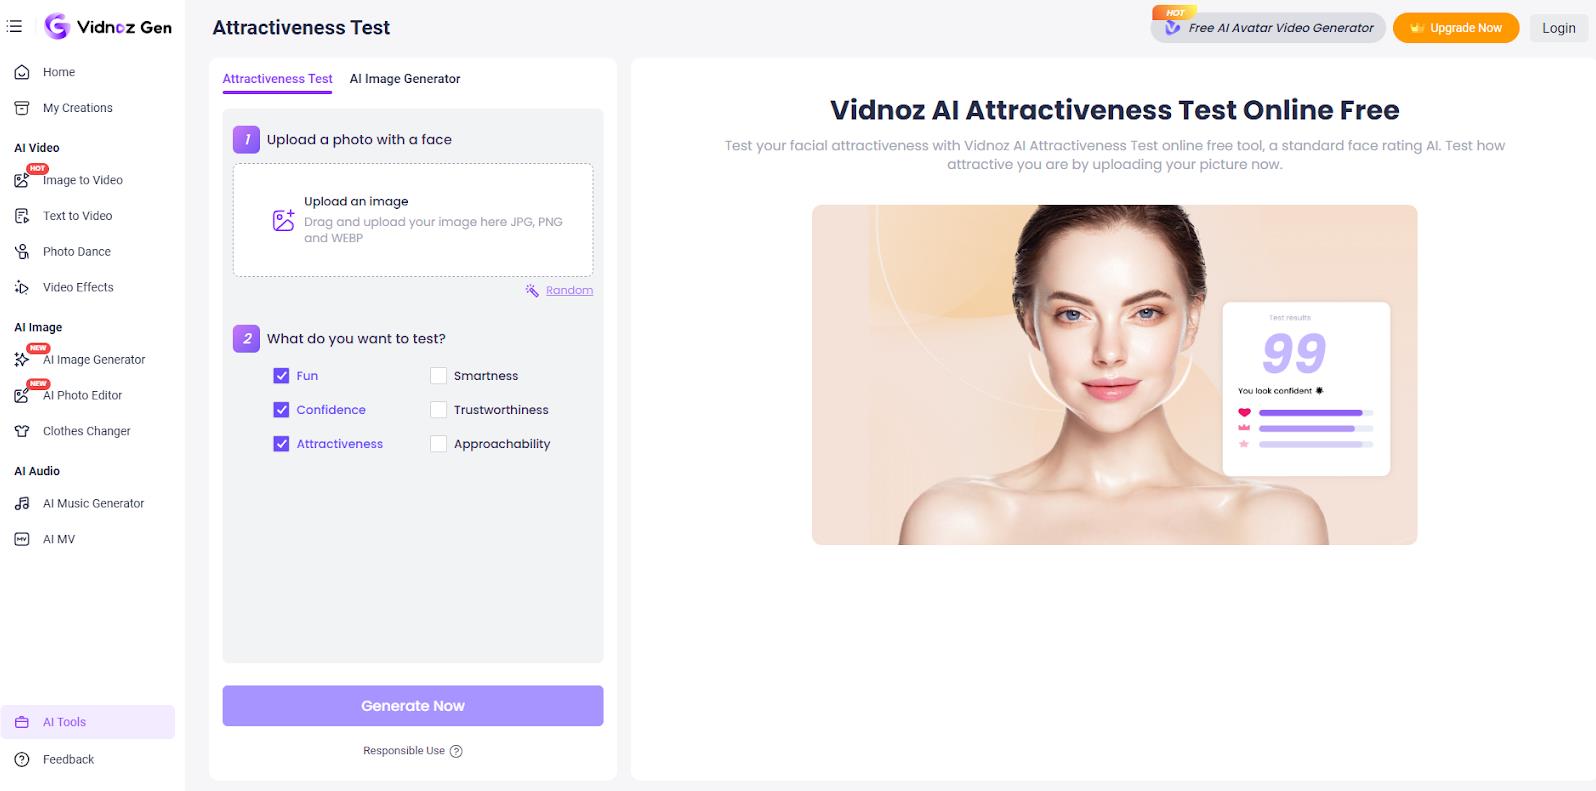Uncheck the Confidence checkbox
Image resolution: width=1596 pixels, height=791 pixels.
281,410
